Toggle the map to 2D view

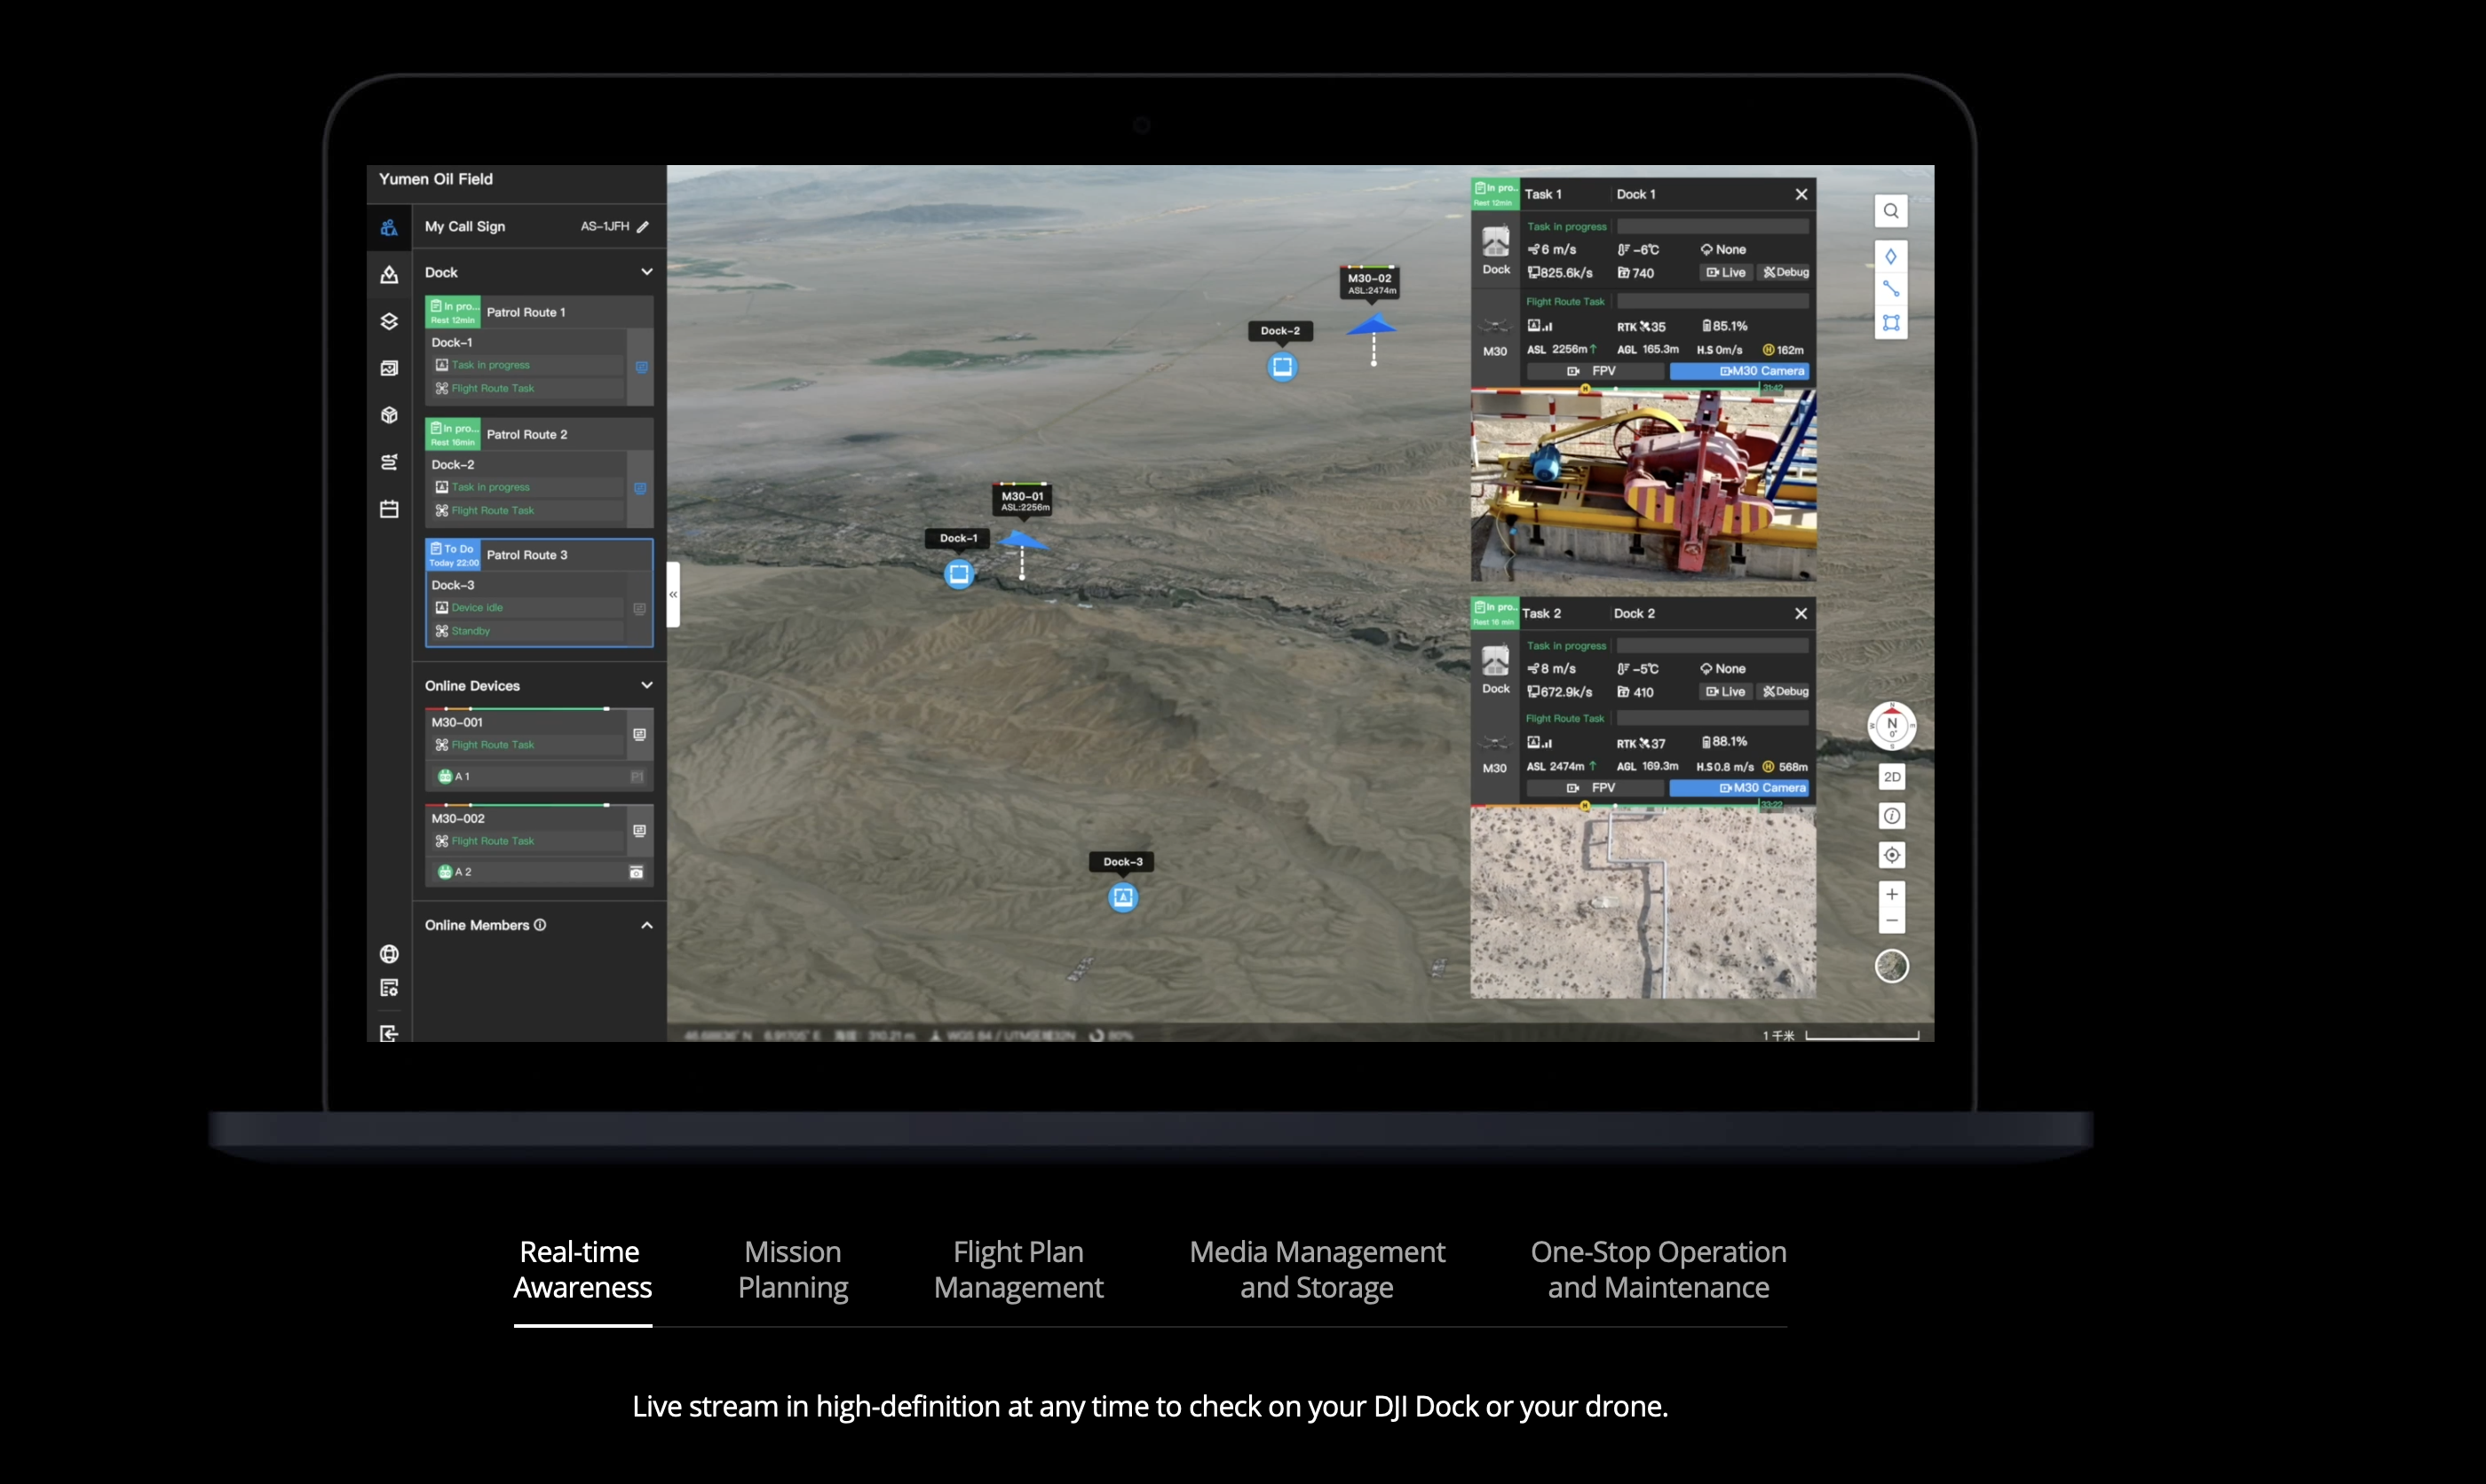[x=1891, y=777]
